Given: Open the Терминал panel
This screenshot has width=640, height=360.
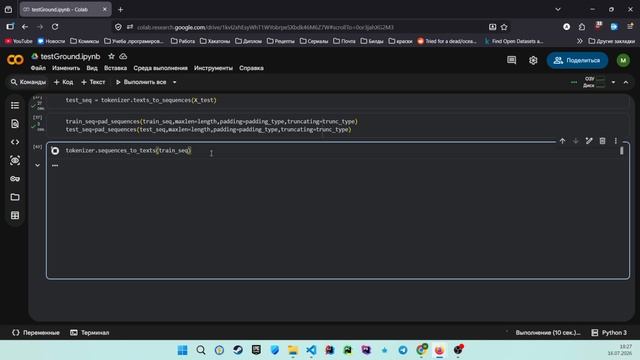Looking at the screenshot, I should 89,333.
